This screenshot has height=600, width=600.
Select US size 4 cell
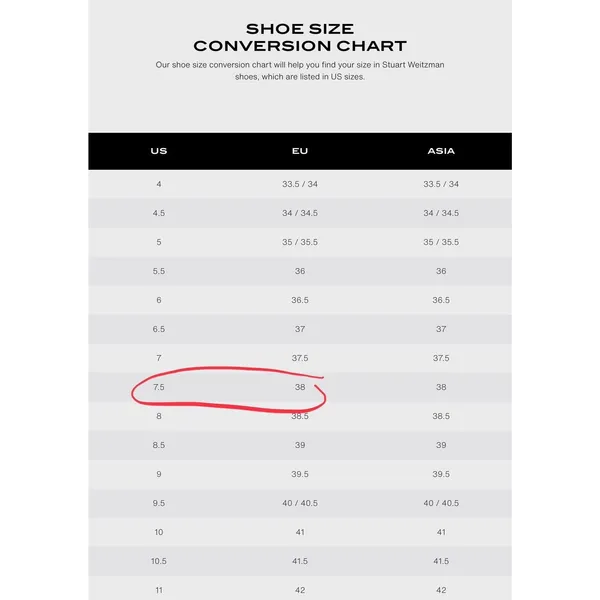tap(158, 184)
